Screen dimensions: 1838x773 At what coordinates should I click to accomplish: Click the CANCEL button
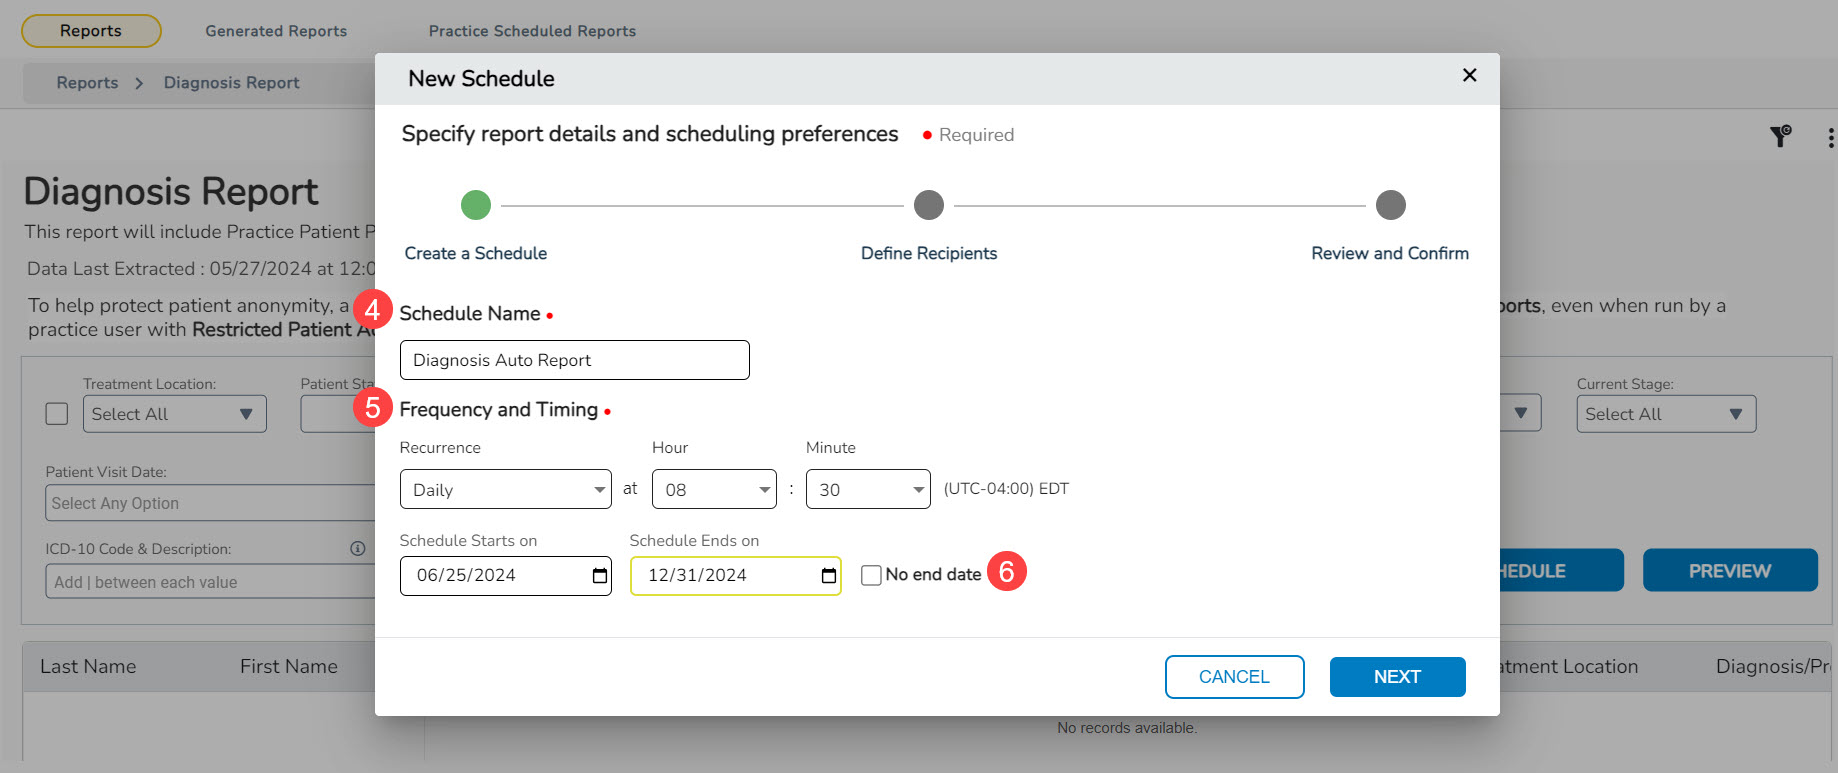1234,677
